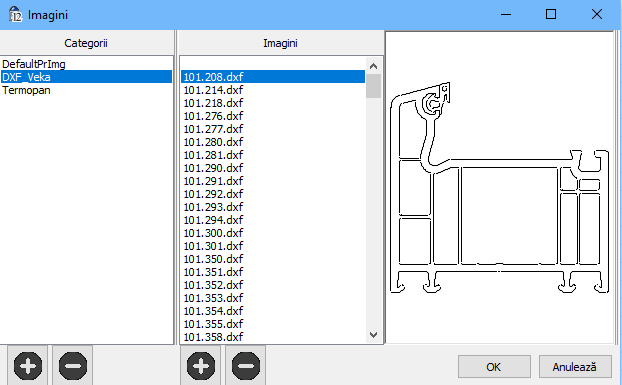Cancel dialog with Anulează button
Viewport: 622px width, 385px height.
575,367
